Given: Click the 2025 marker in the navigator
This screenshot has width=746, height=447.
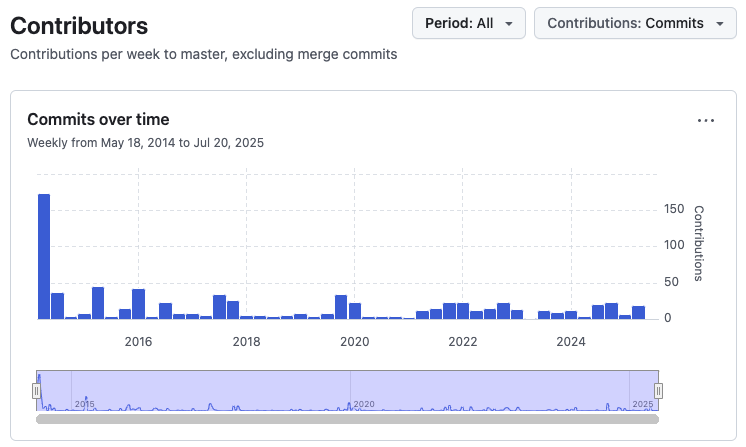Looking at the screenshot, I should pos(642,404).
